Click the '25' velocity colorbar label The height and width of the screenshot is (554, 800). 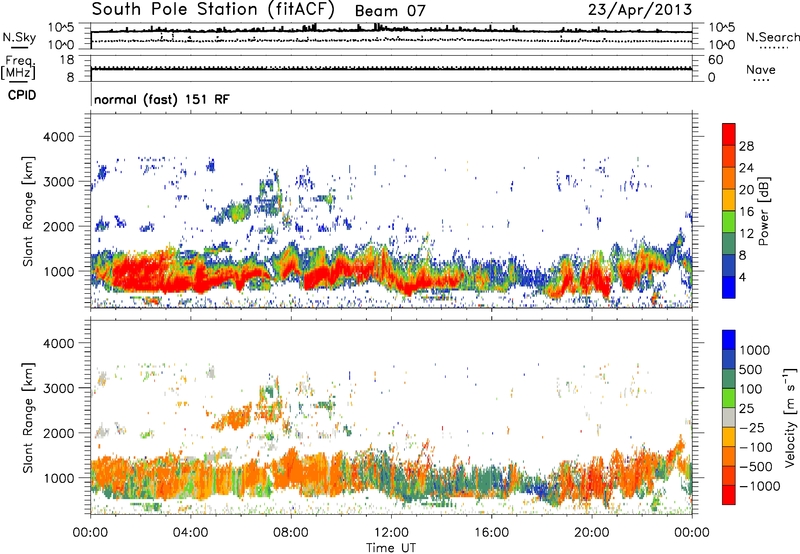click(746, 409)
